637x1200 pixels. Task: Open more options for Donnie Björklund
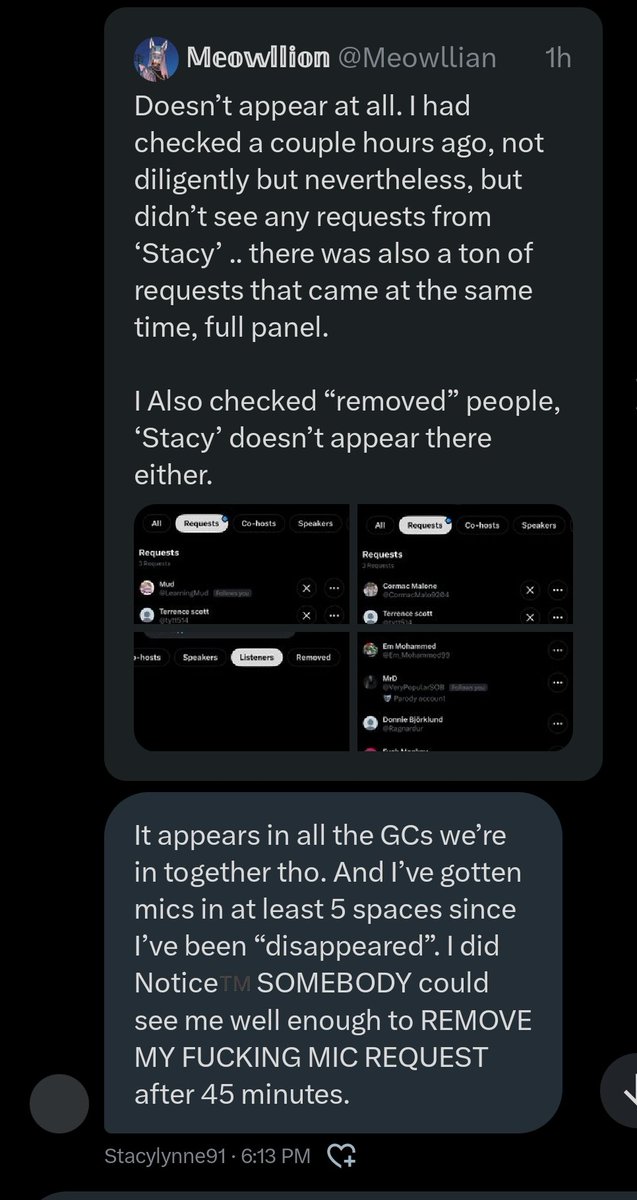pyautogui.click(x=557, y=723)
